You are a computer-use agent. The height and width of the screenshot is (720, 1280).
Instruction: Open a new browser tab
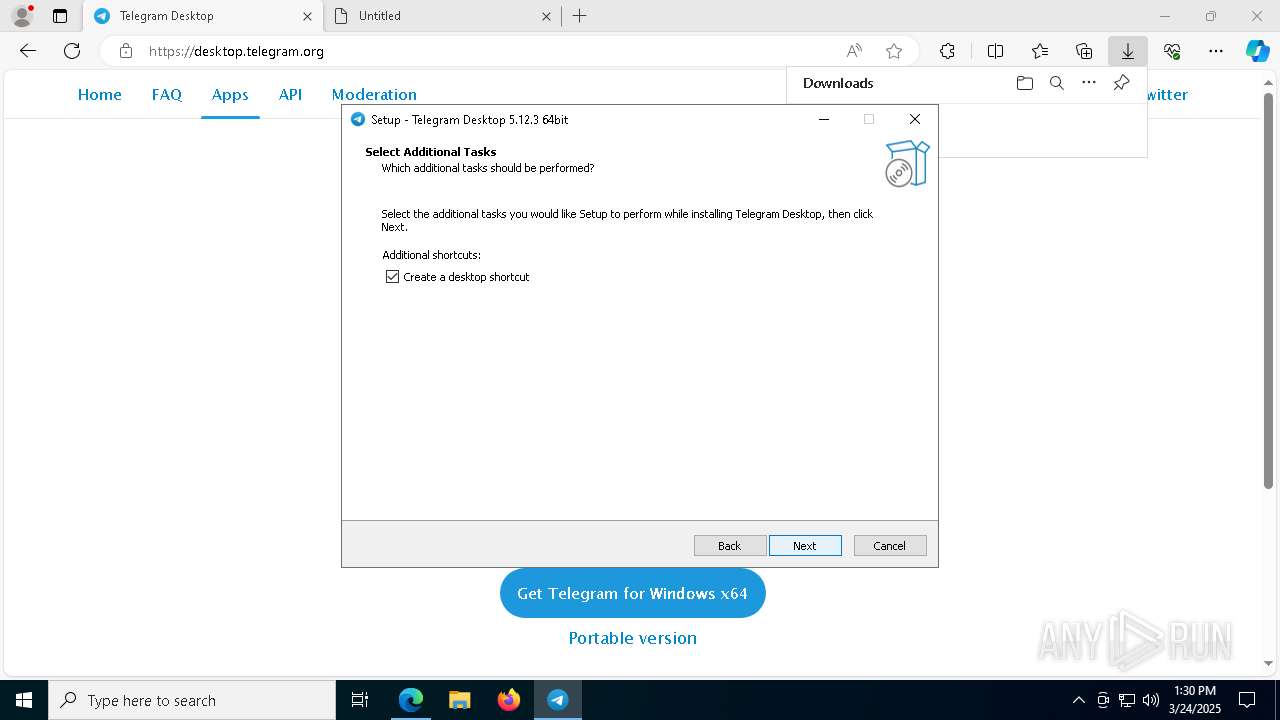(x=580, y=16)
